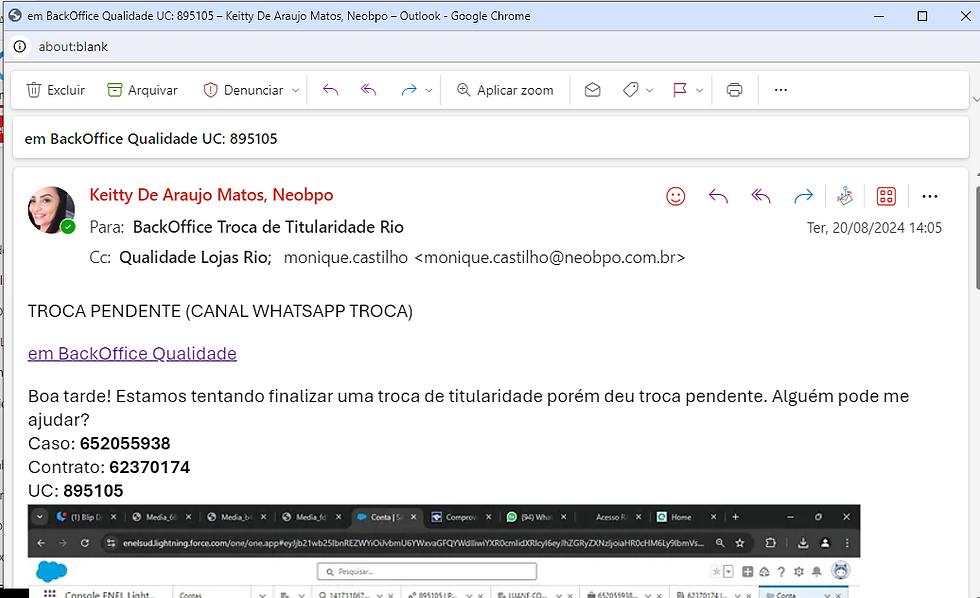Select recipient BackOffice Troca de Titularidade Rio

(x=268, y=227)
